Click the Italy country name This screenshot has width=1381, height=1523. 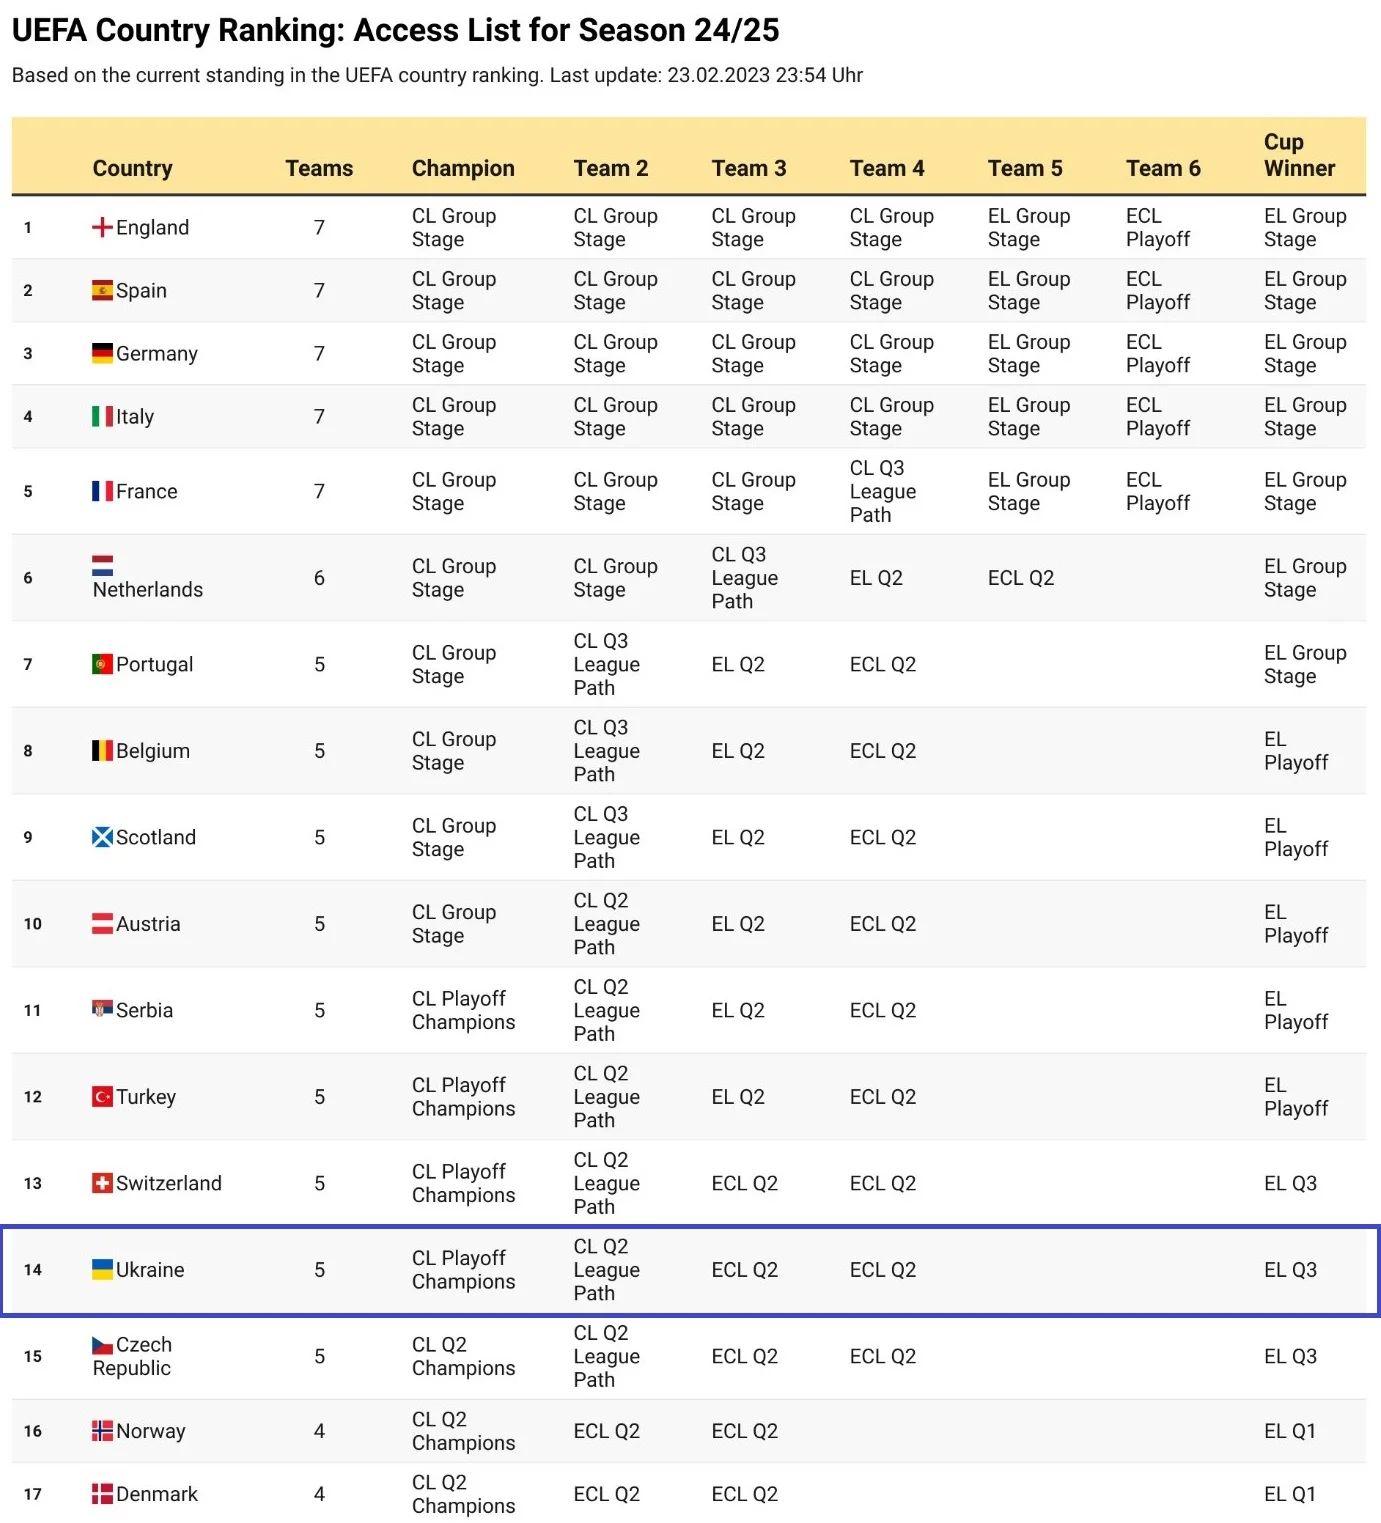pyautogui.click(x=135, y=417)
